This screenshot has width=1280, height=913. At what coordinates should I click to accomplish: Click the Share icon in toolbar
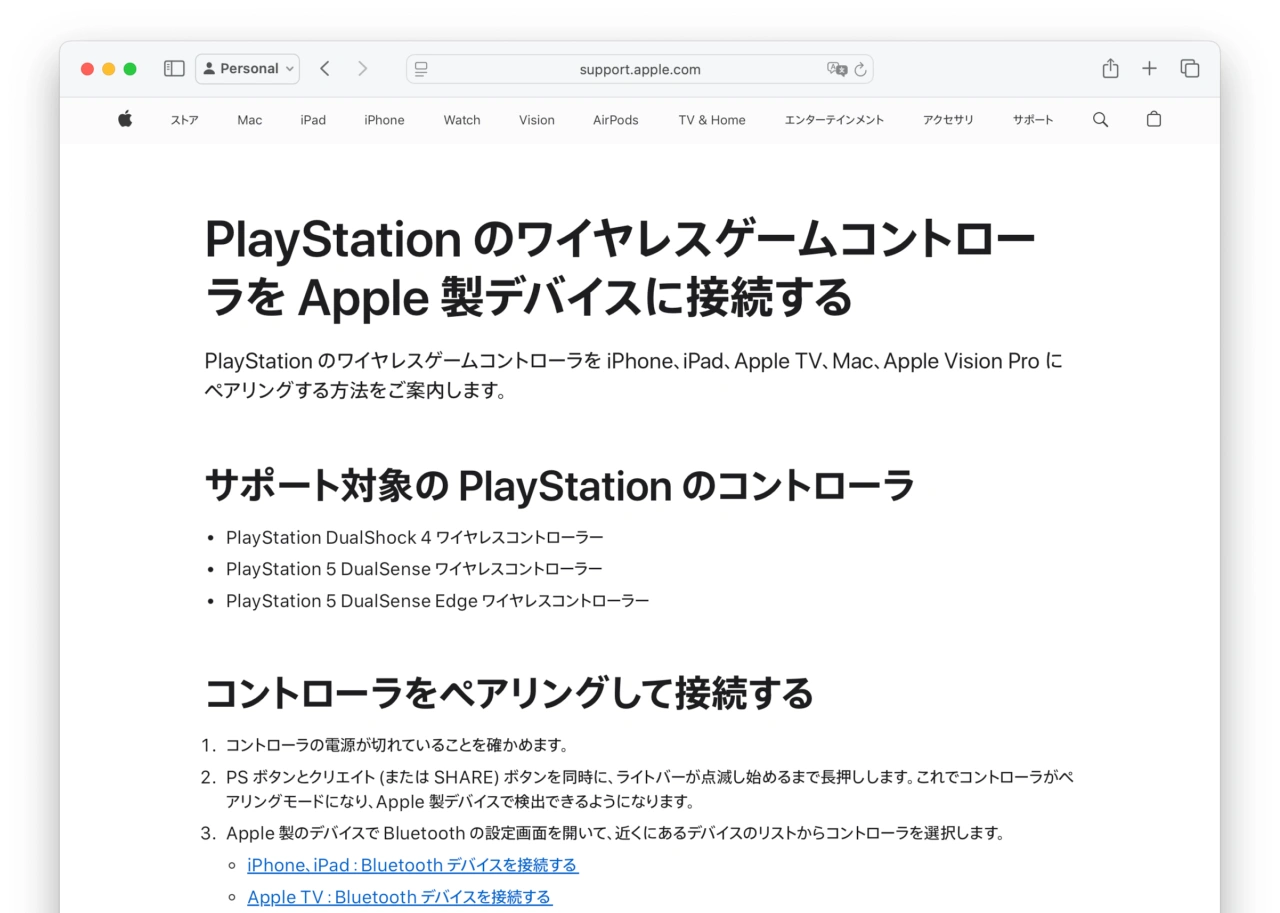click(x=1110, y=69)
